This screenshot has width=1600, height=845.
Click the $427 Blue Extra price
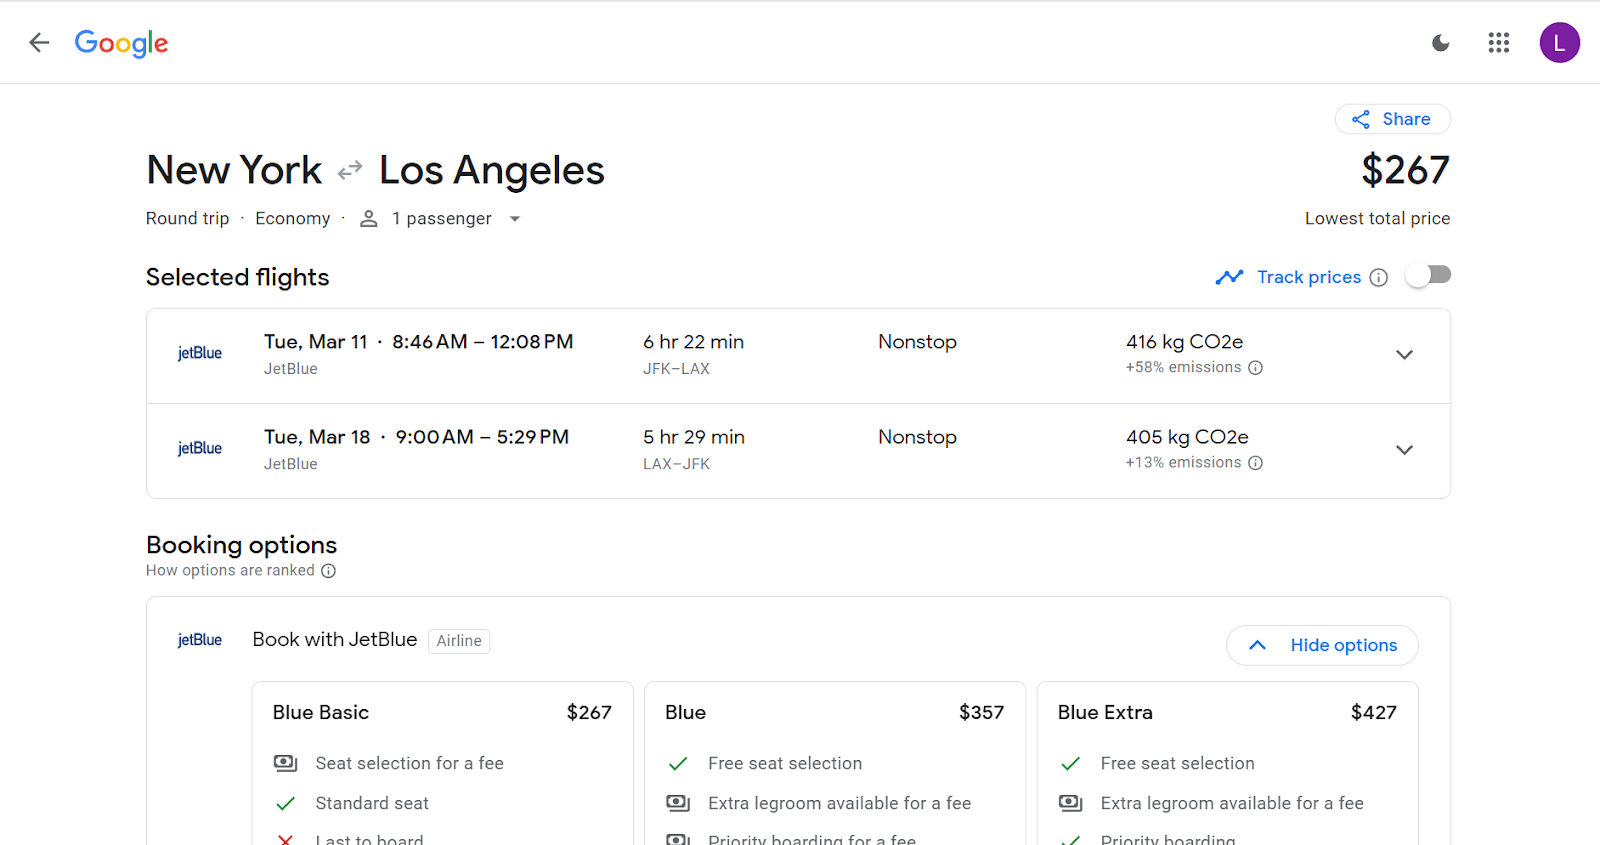[x=1374, y=712]
